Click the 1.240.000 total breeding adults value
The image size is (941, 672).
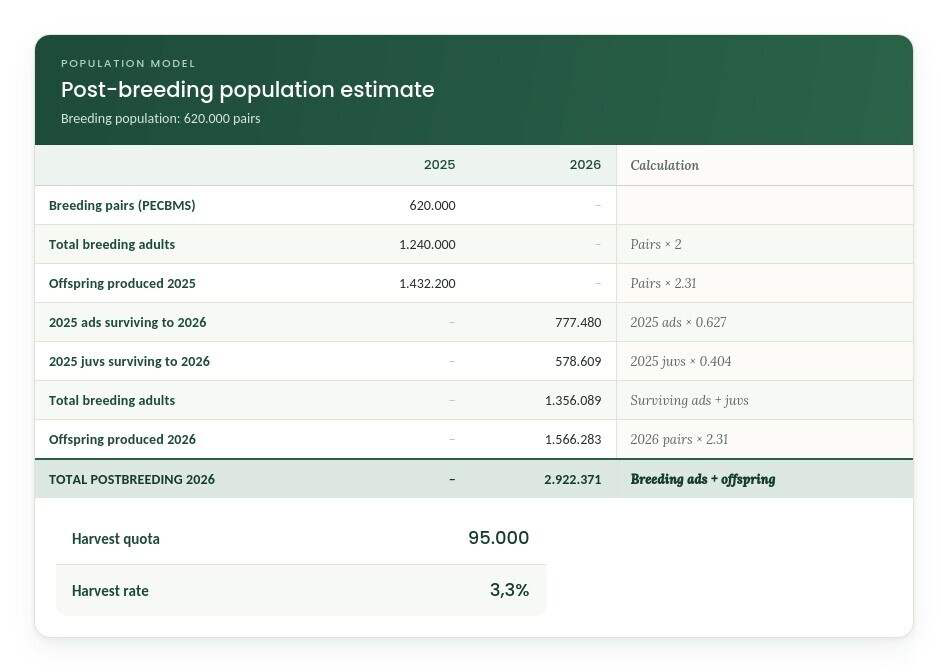point(427,244)
